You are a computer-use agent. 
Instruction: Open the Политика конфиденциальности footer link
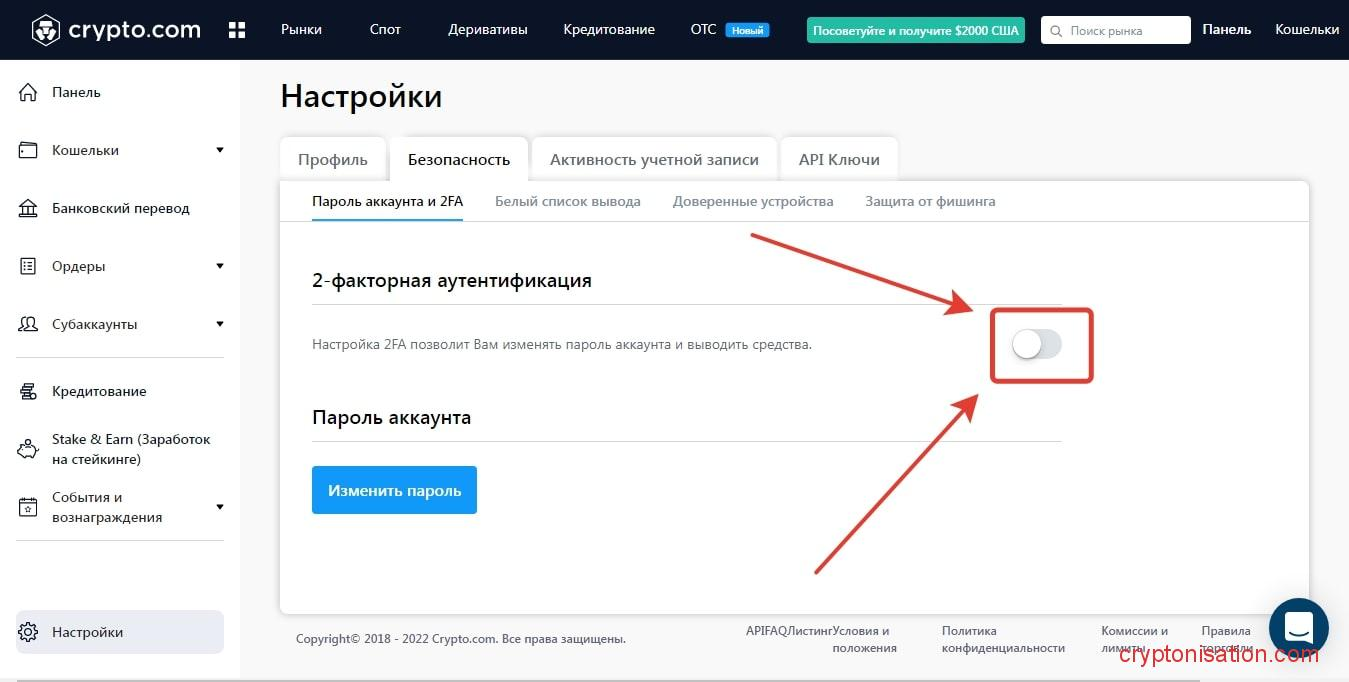(1002, 639)
